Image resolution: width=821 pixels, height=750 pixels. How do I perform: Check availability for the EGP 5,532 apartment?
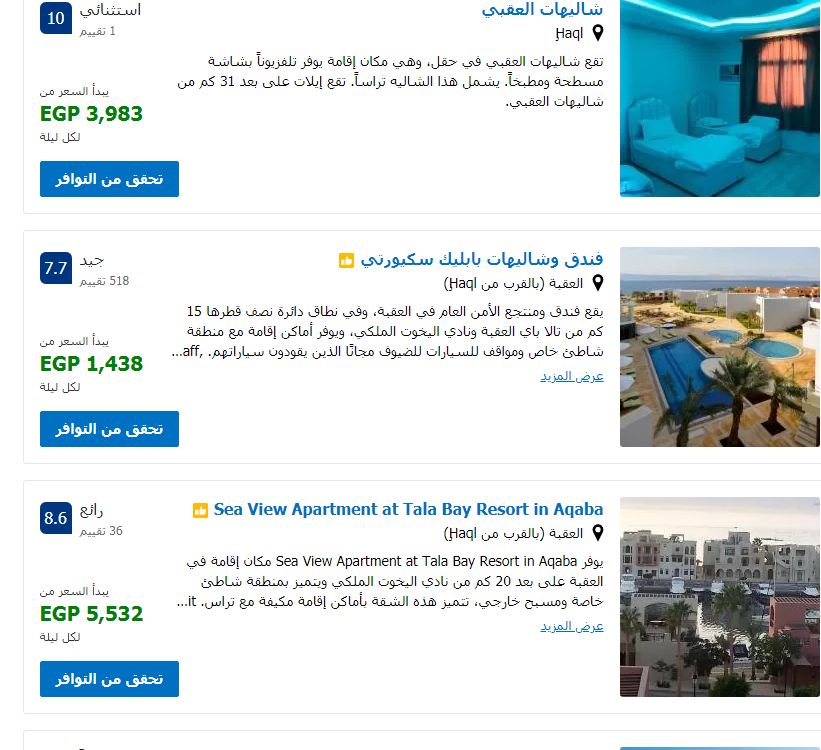(x=109, y=679)
